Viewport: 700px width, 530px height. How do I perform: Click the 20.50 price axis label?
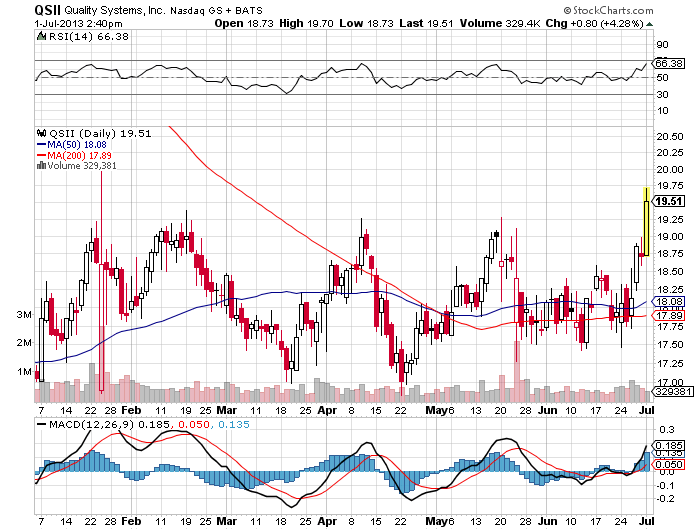(670, 137)
